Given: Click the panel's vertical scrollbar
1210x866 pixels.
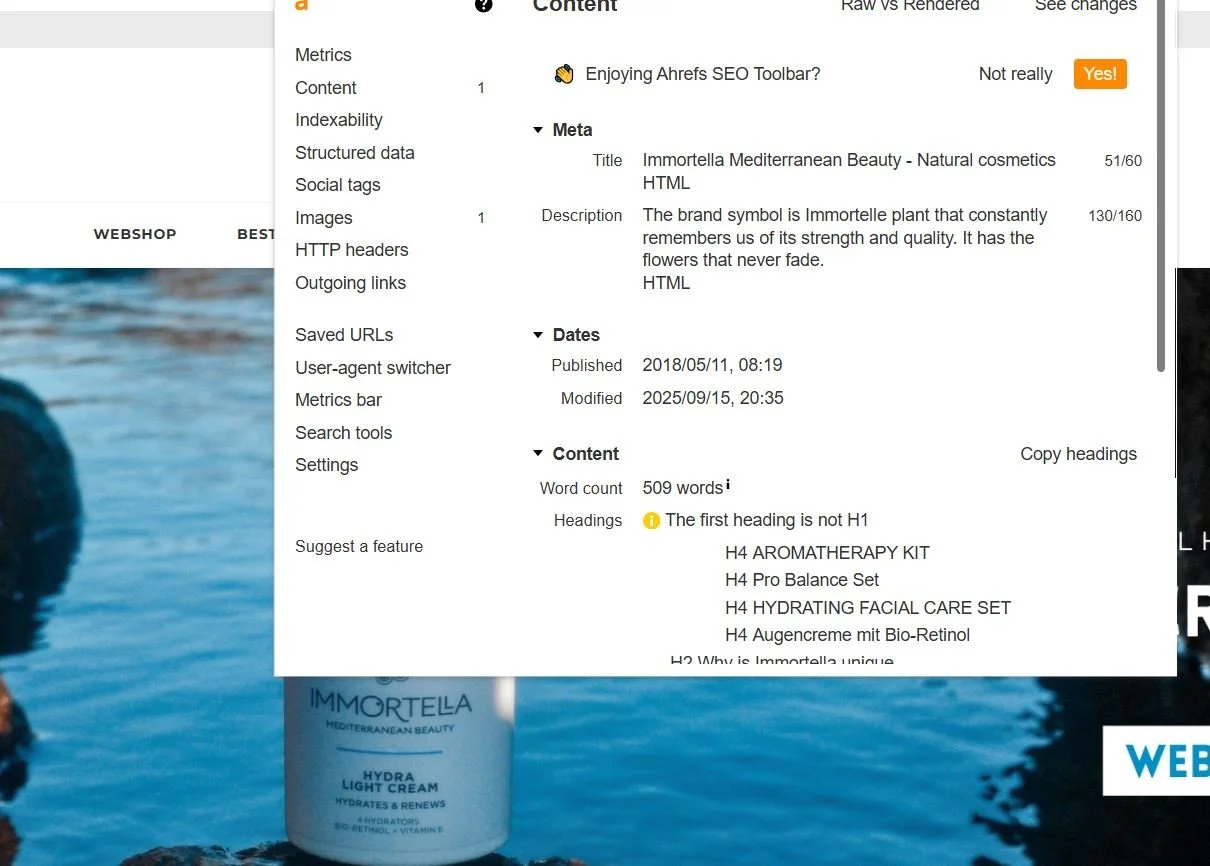Looking at the screenshot, I should (x=1161, y=185).
